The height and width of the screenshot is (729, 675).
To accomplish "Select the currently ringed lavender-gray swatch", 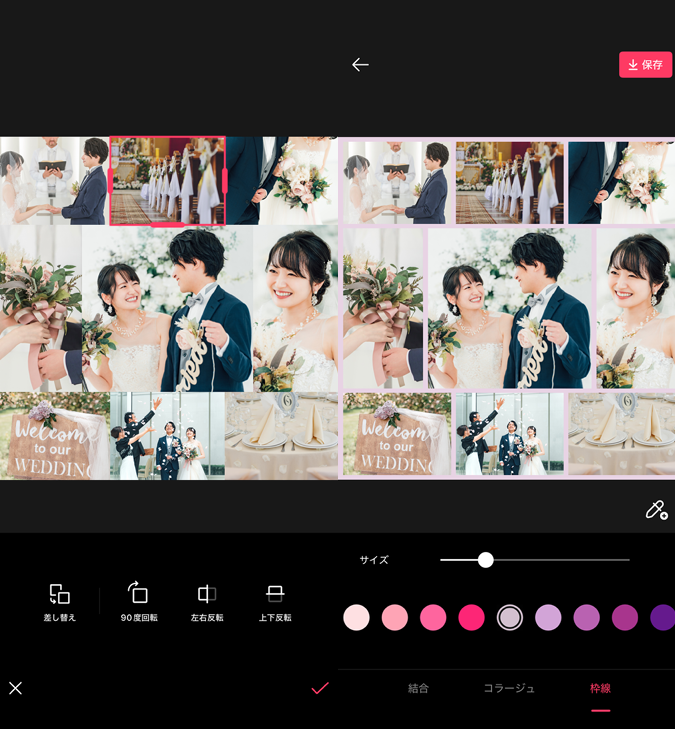I will click(510, 617).
